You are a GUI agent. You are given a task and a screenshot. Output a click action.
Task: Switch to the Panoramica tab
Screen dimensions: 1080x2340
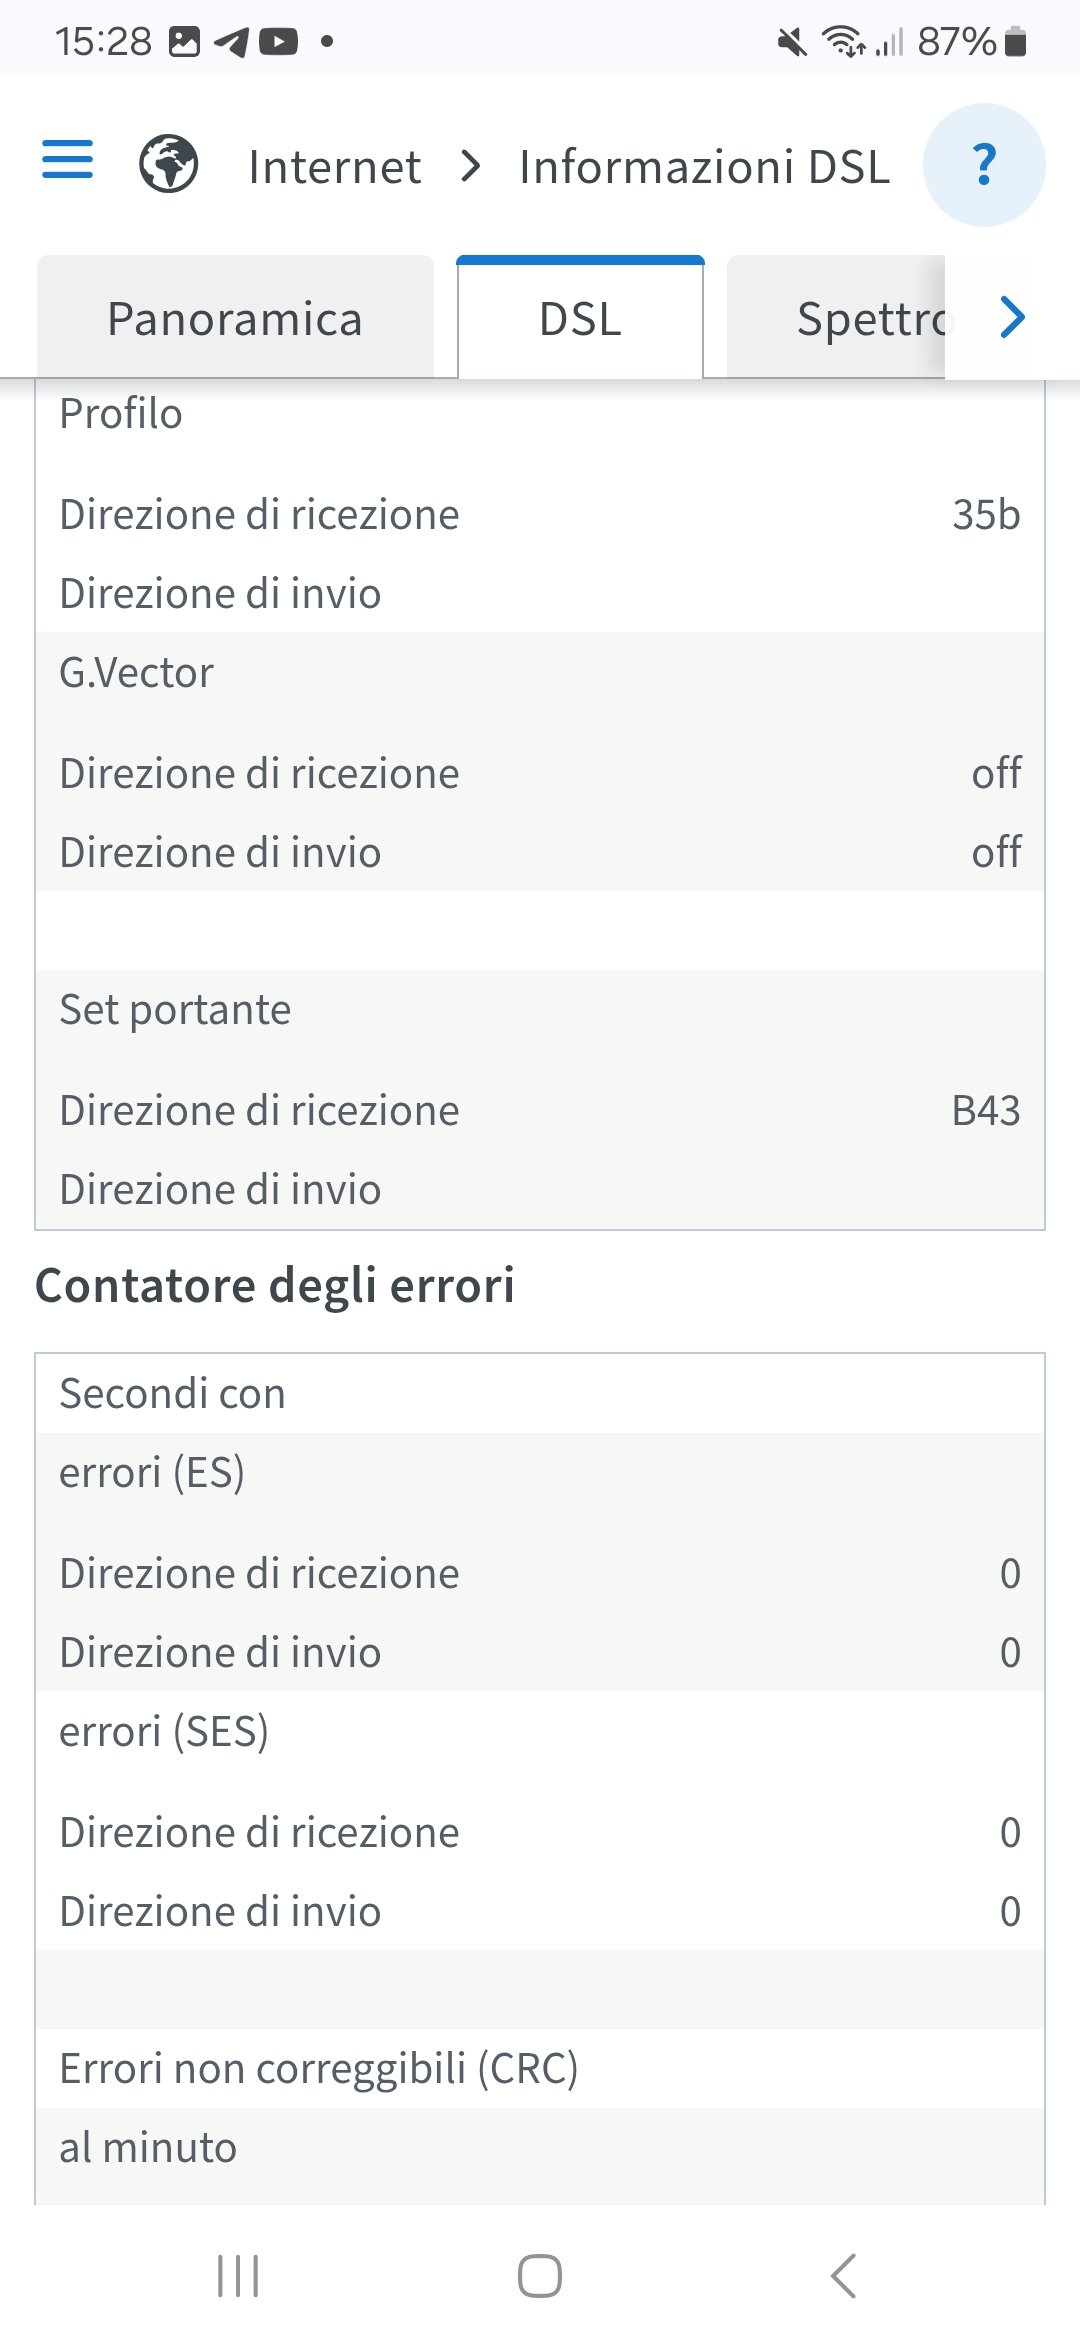click(x=235, y=320)
